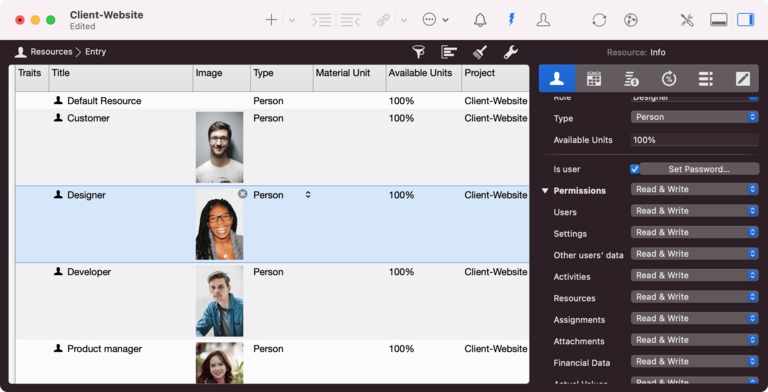Switch to the percent progress inspector tab

[x=669, y=78]
